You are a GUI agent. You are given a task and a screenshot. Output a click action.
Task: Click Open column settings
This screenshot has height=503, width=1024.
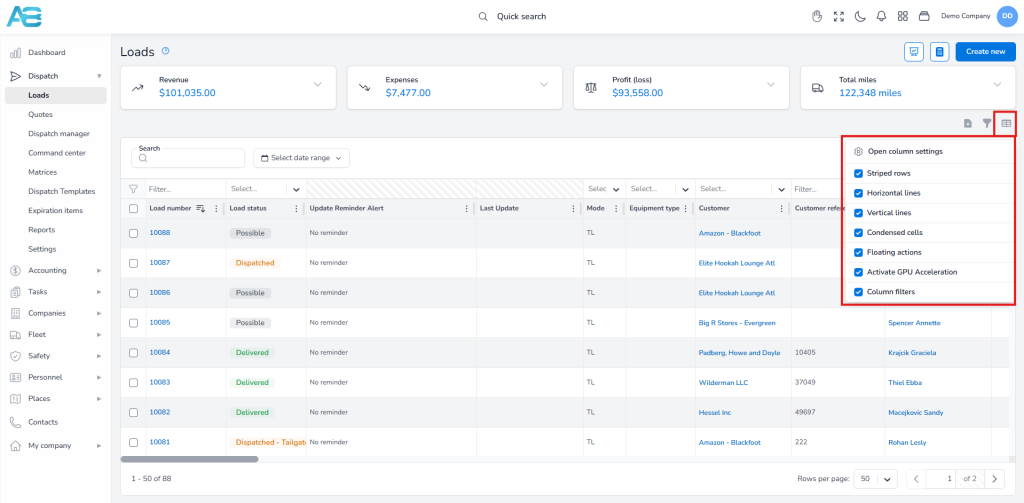904,152
